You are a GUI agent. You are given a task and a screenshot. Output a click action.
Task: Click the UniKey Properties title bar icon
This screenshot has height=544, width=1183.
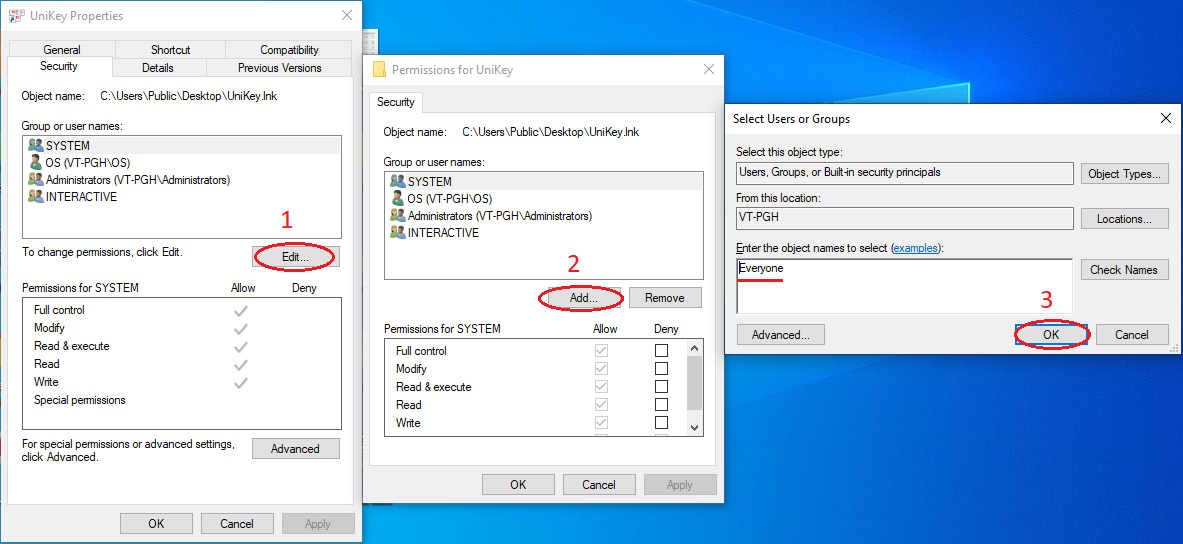coord(17,16)
